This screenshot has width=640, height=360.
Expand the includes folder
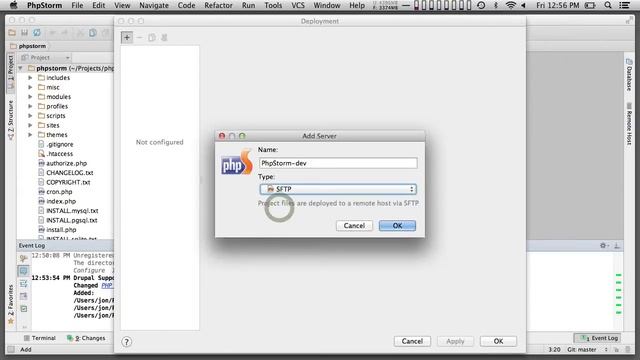click(30, 78)
